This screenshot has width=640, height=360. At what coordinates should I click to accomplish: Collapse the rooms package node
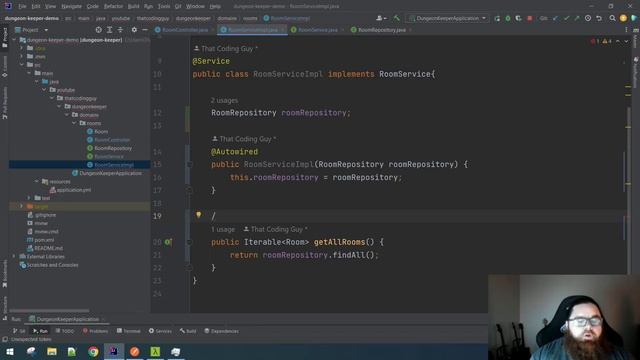pos(74,123)
